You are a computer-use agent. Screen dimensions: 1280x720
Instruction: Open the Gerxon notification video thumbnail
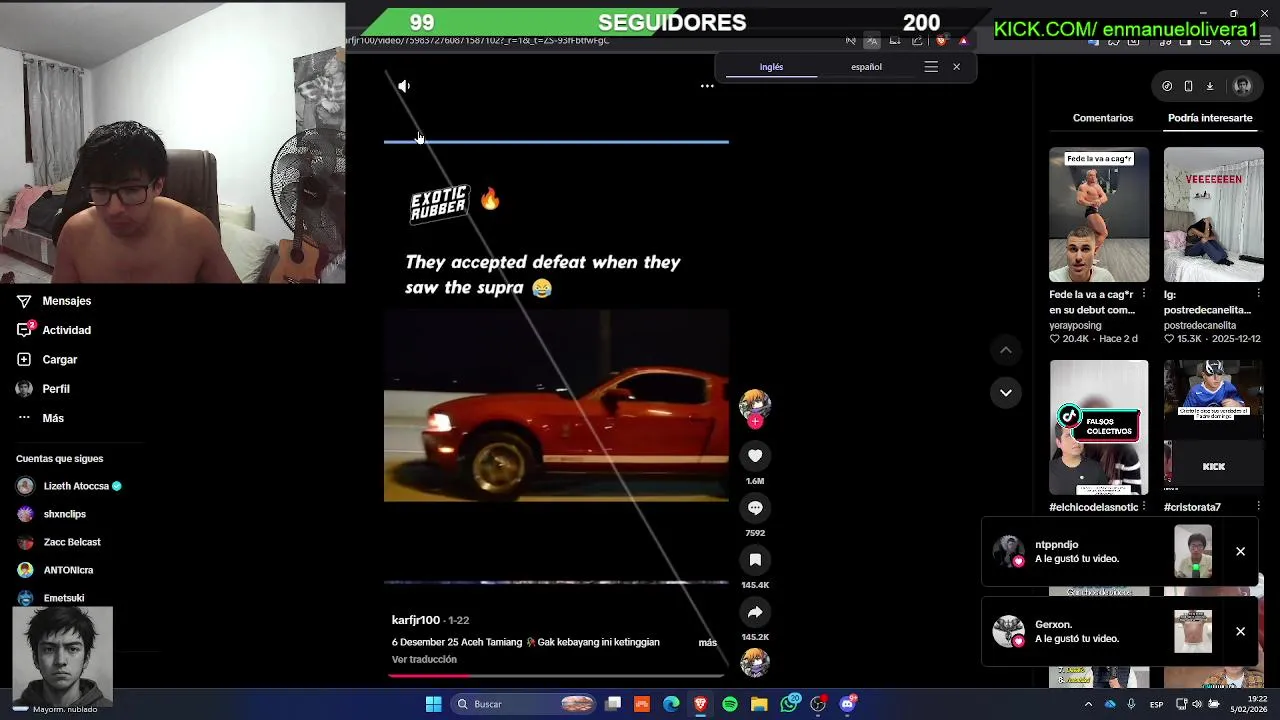pos(1193,632)
